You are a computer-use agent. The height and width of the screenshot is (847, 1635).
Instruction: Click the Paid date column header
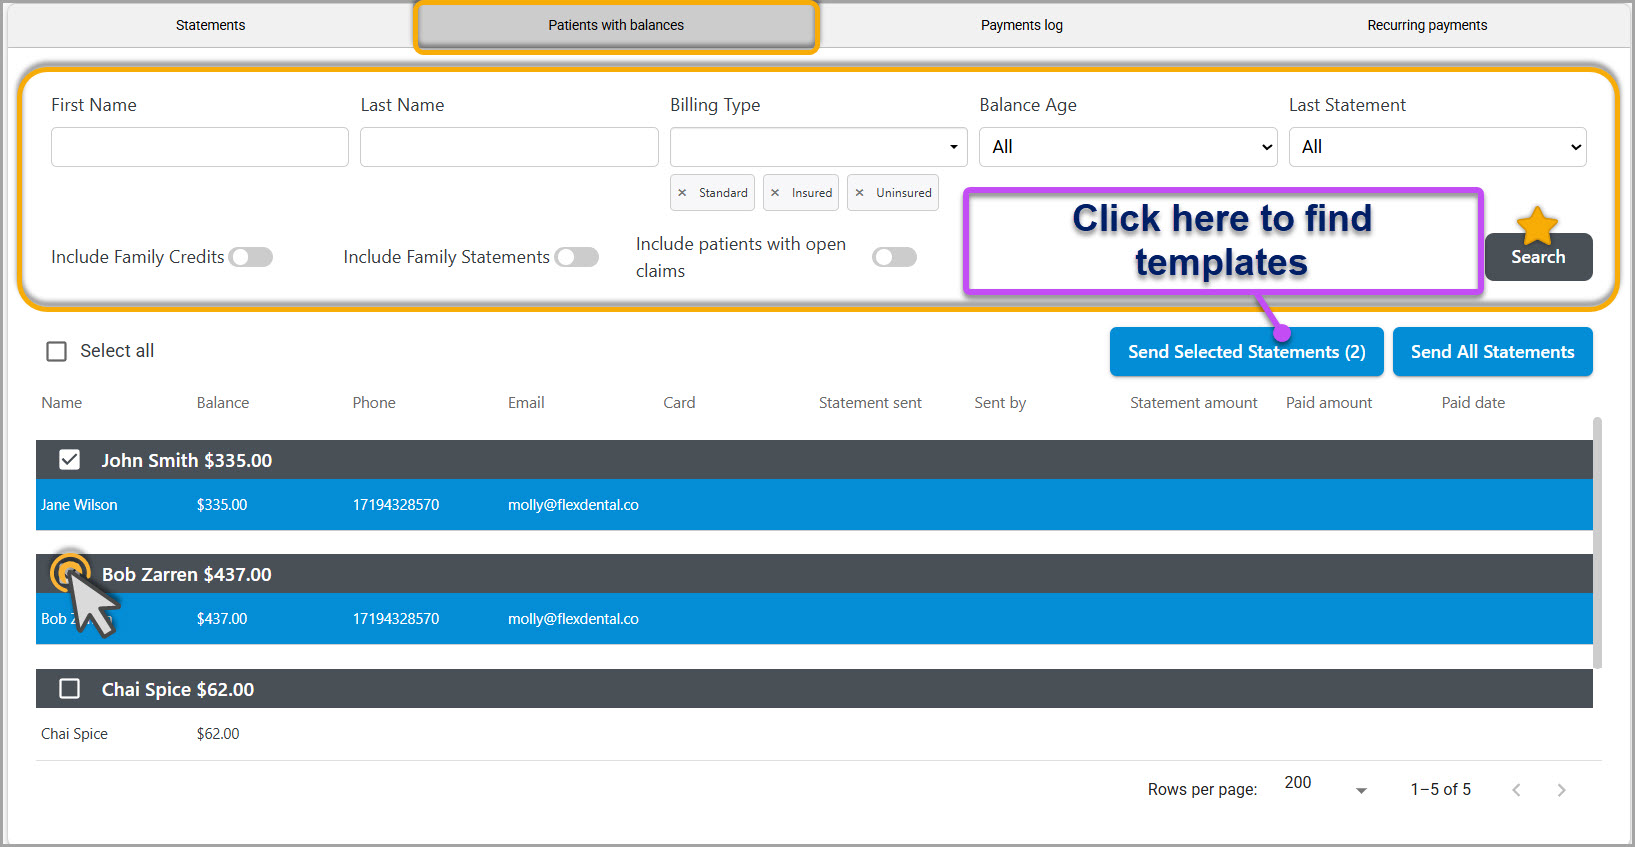pos(1473,403)
